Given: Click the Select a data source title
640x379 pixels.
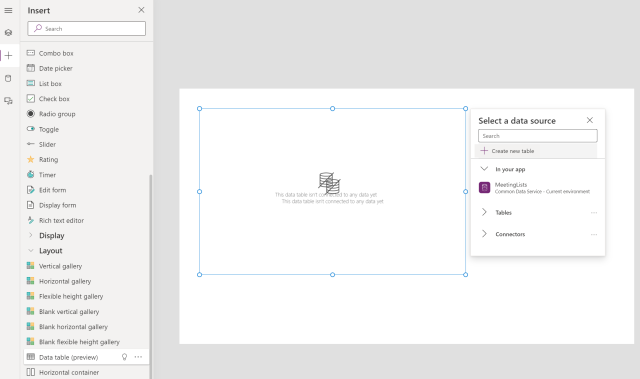Looking at the screenshot, I should tap(517, 121).
